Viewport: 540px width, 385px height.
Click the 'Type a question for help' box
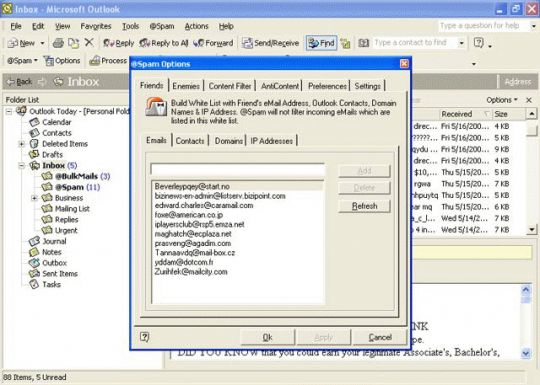[x=484, y=26]
